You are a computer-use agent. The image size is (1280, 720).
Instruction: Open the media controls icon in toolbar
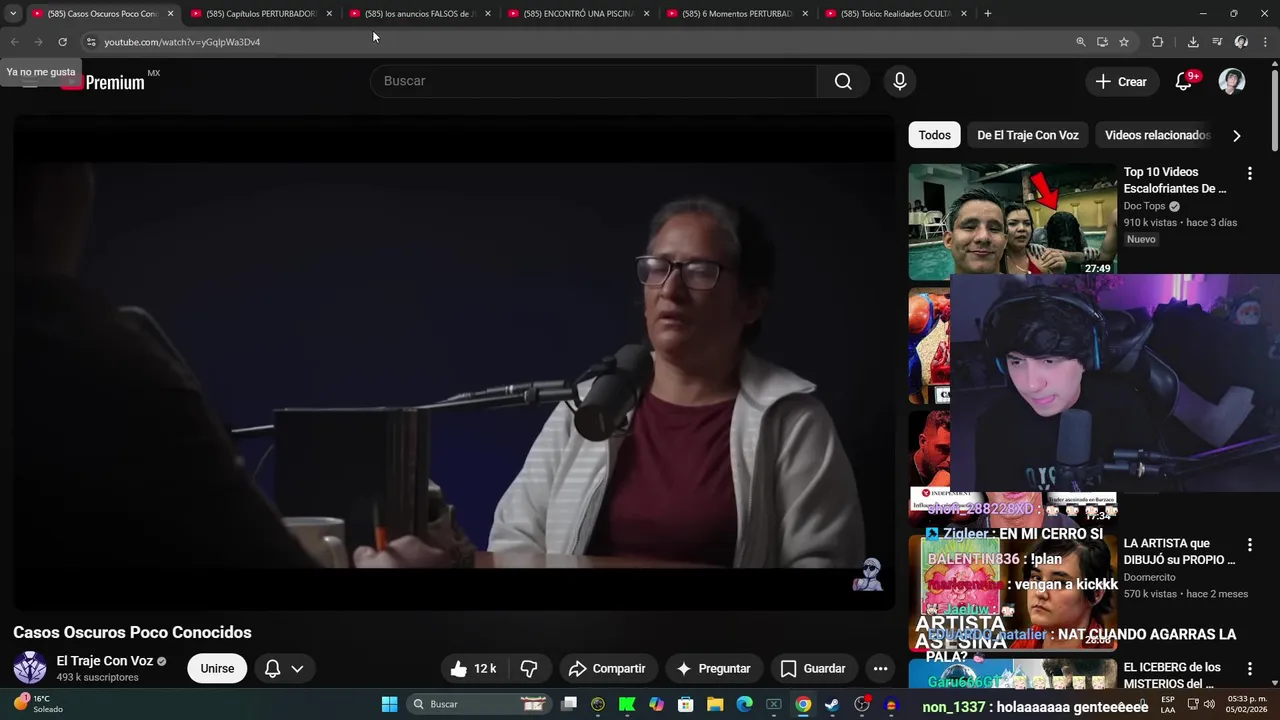pyautogui.click(x=1217, y=42)
